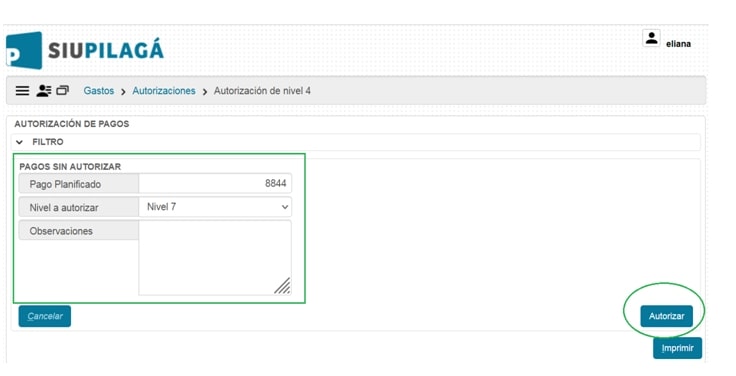The image size is (736, 376).
Task: Click the Nivel a autorizar field label
Action: 64,207
